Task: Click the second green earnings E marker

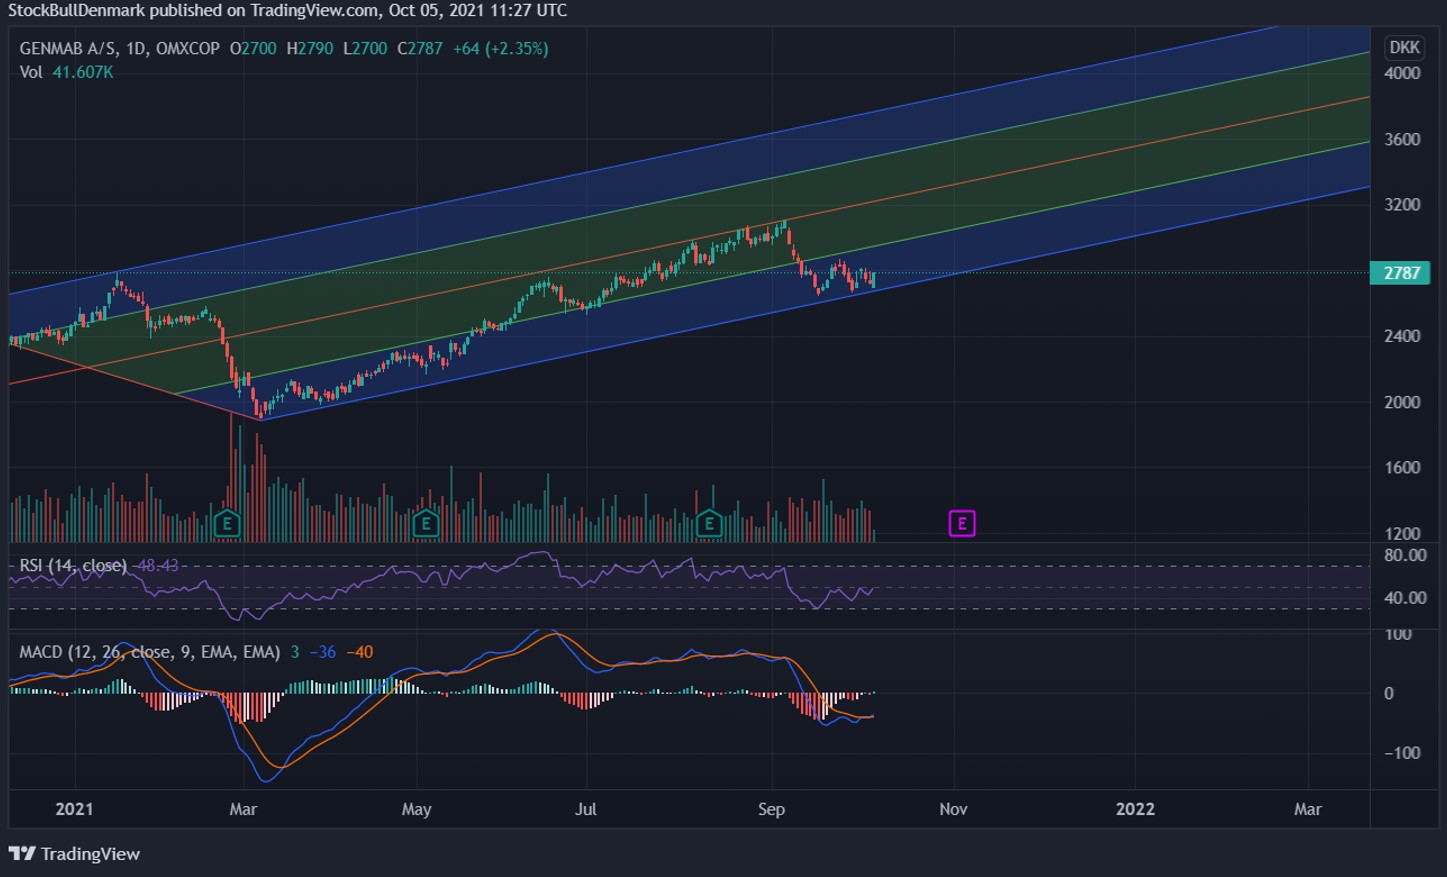Action: point(426,523)
